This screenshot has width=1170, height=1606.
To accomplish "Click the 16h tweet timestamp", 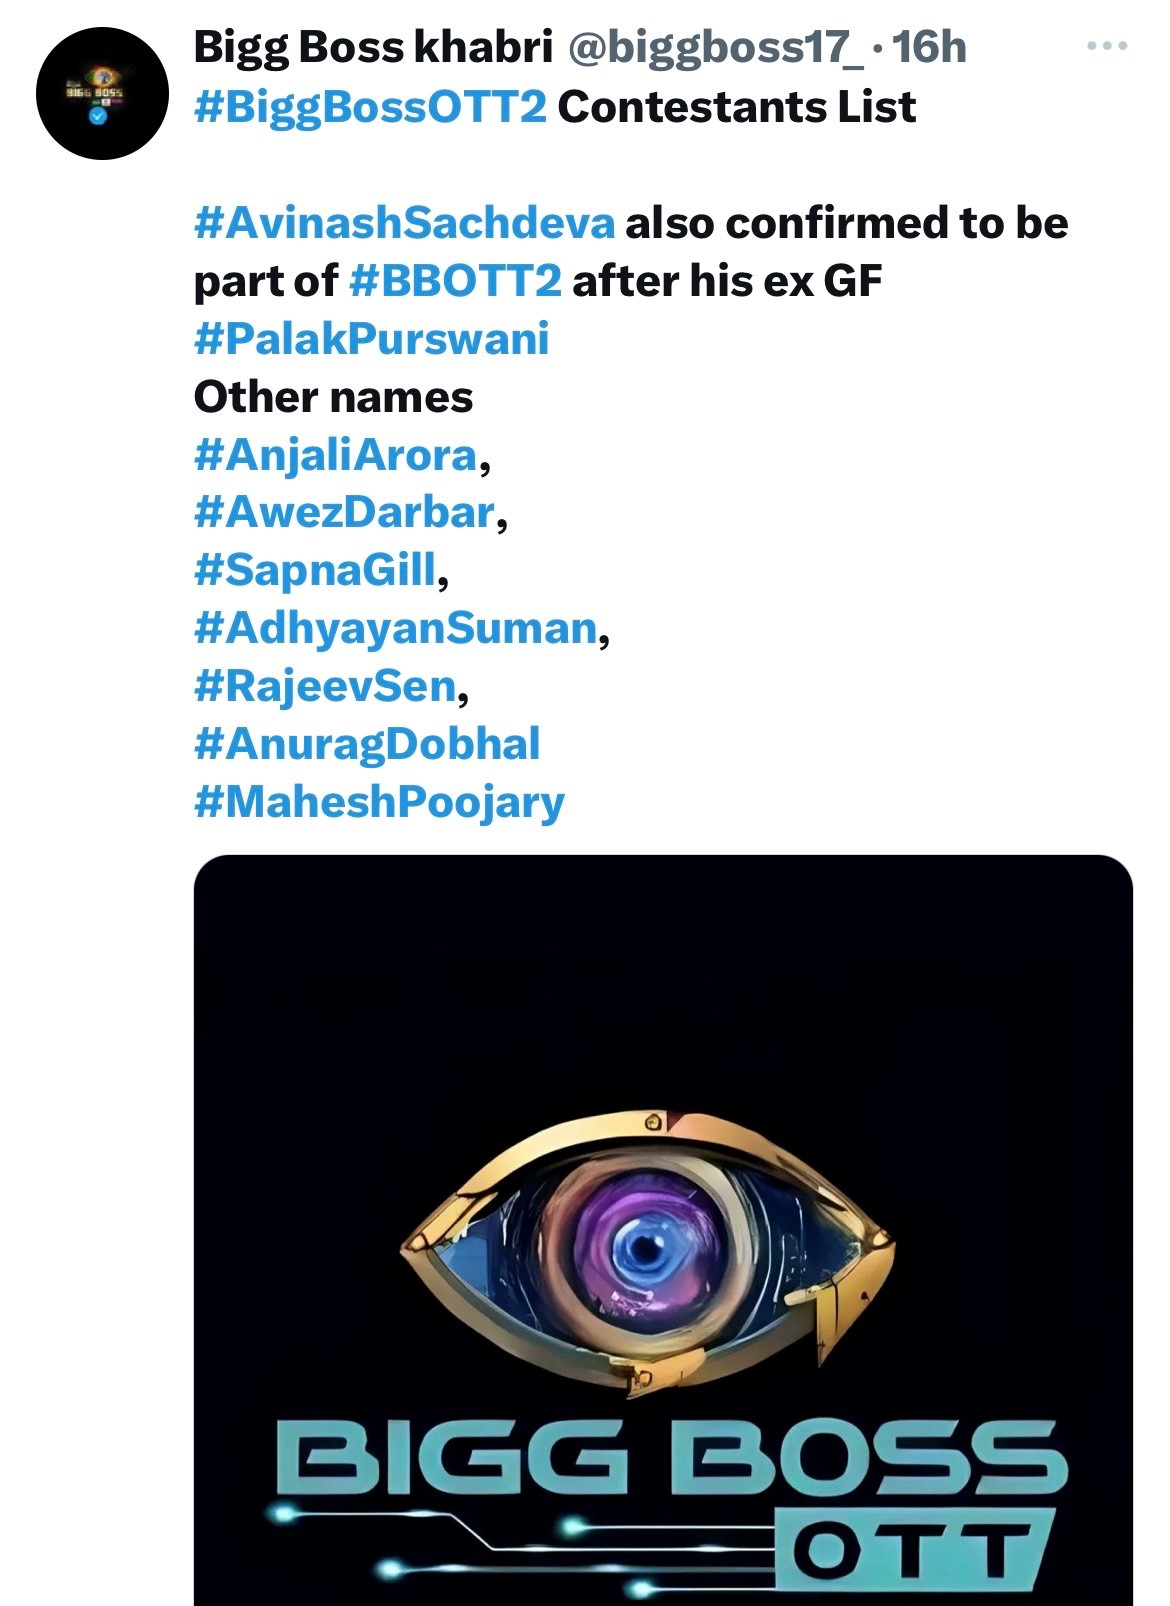I will click(929, 47).
